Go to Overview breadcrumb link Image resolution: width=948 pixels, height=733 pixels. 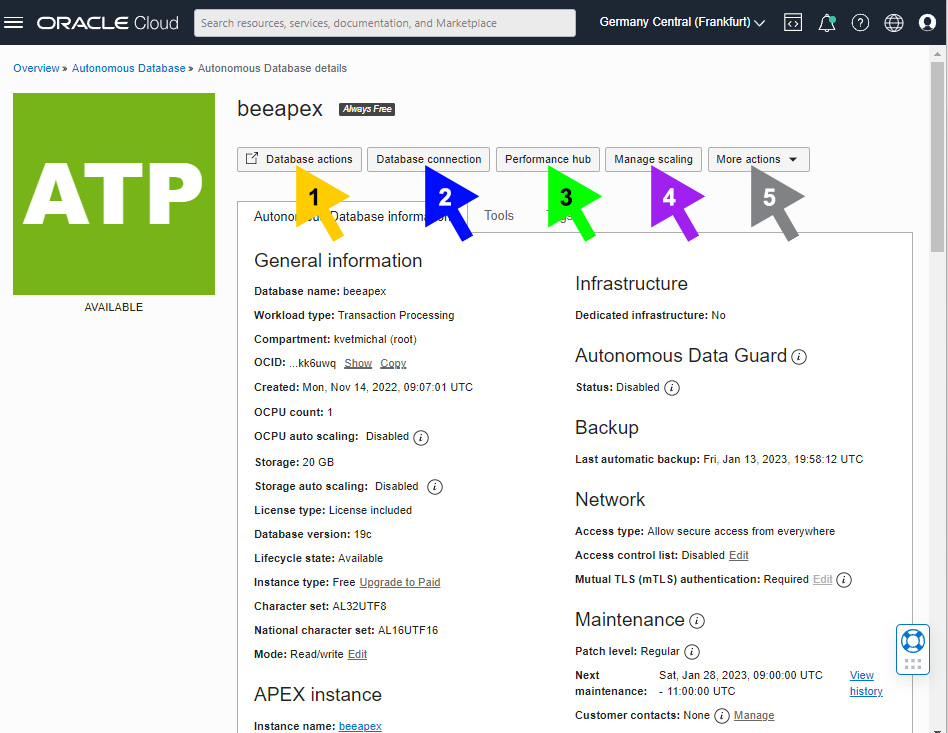point(36,68)
